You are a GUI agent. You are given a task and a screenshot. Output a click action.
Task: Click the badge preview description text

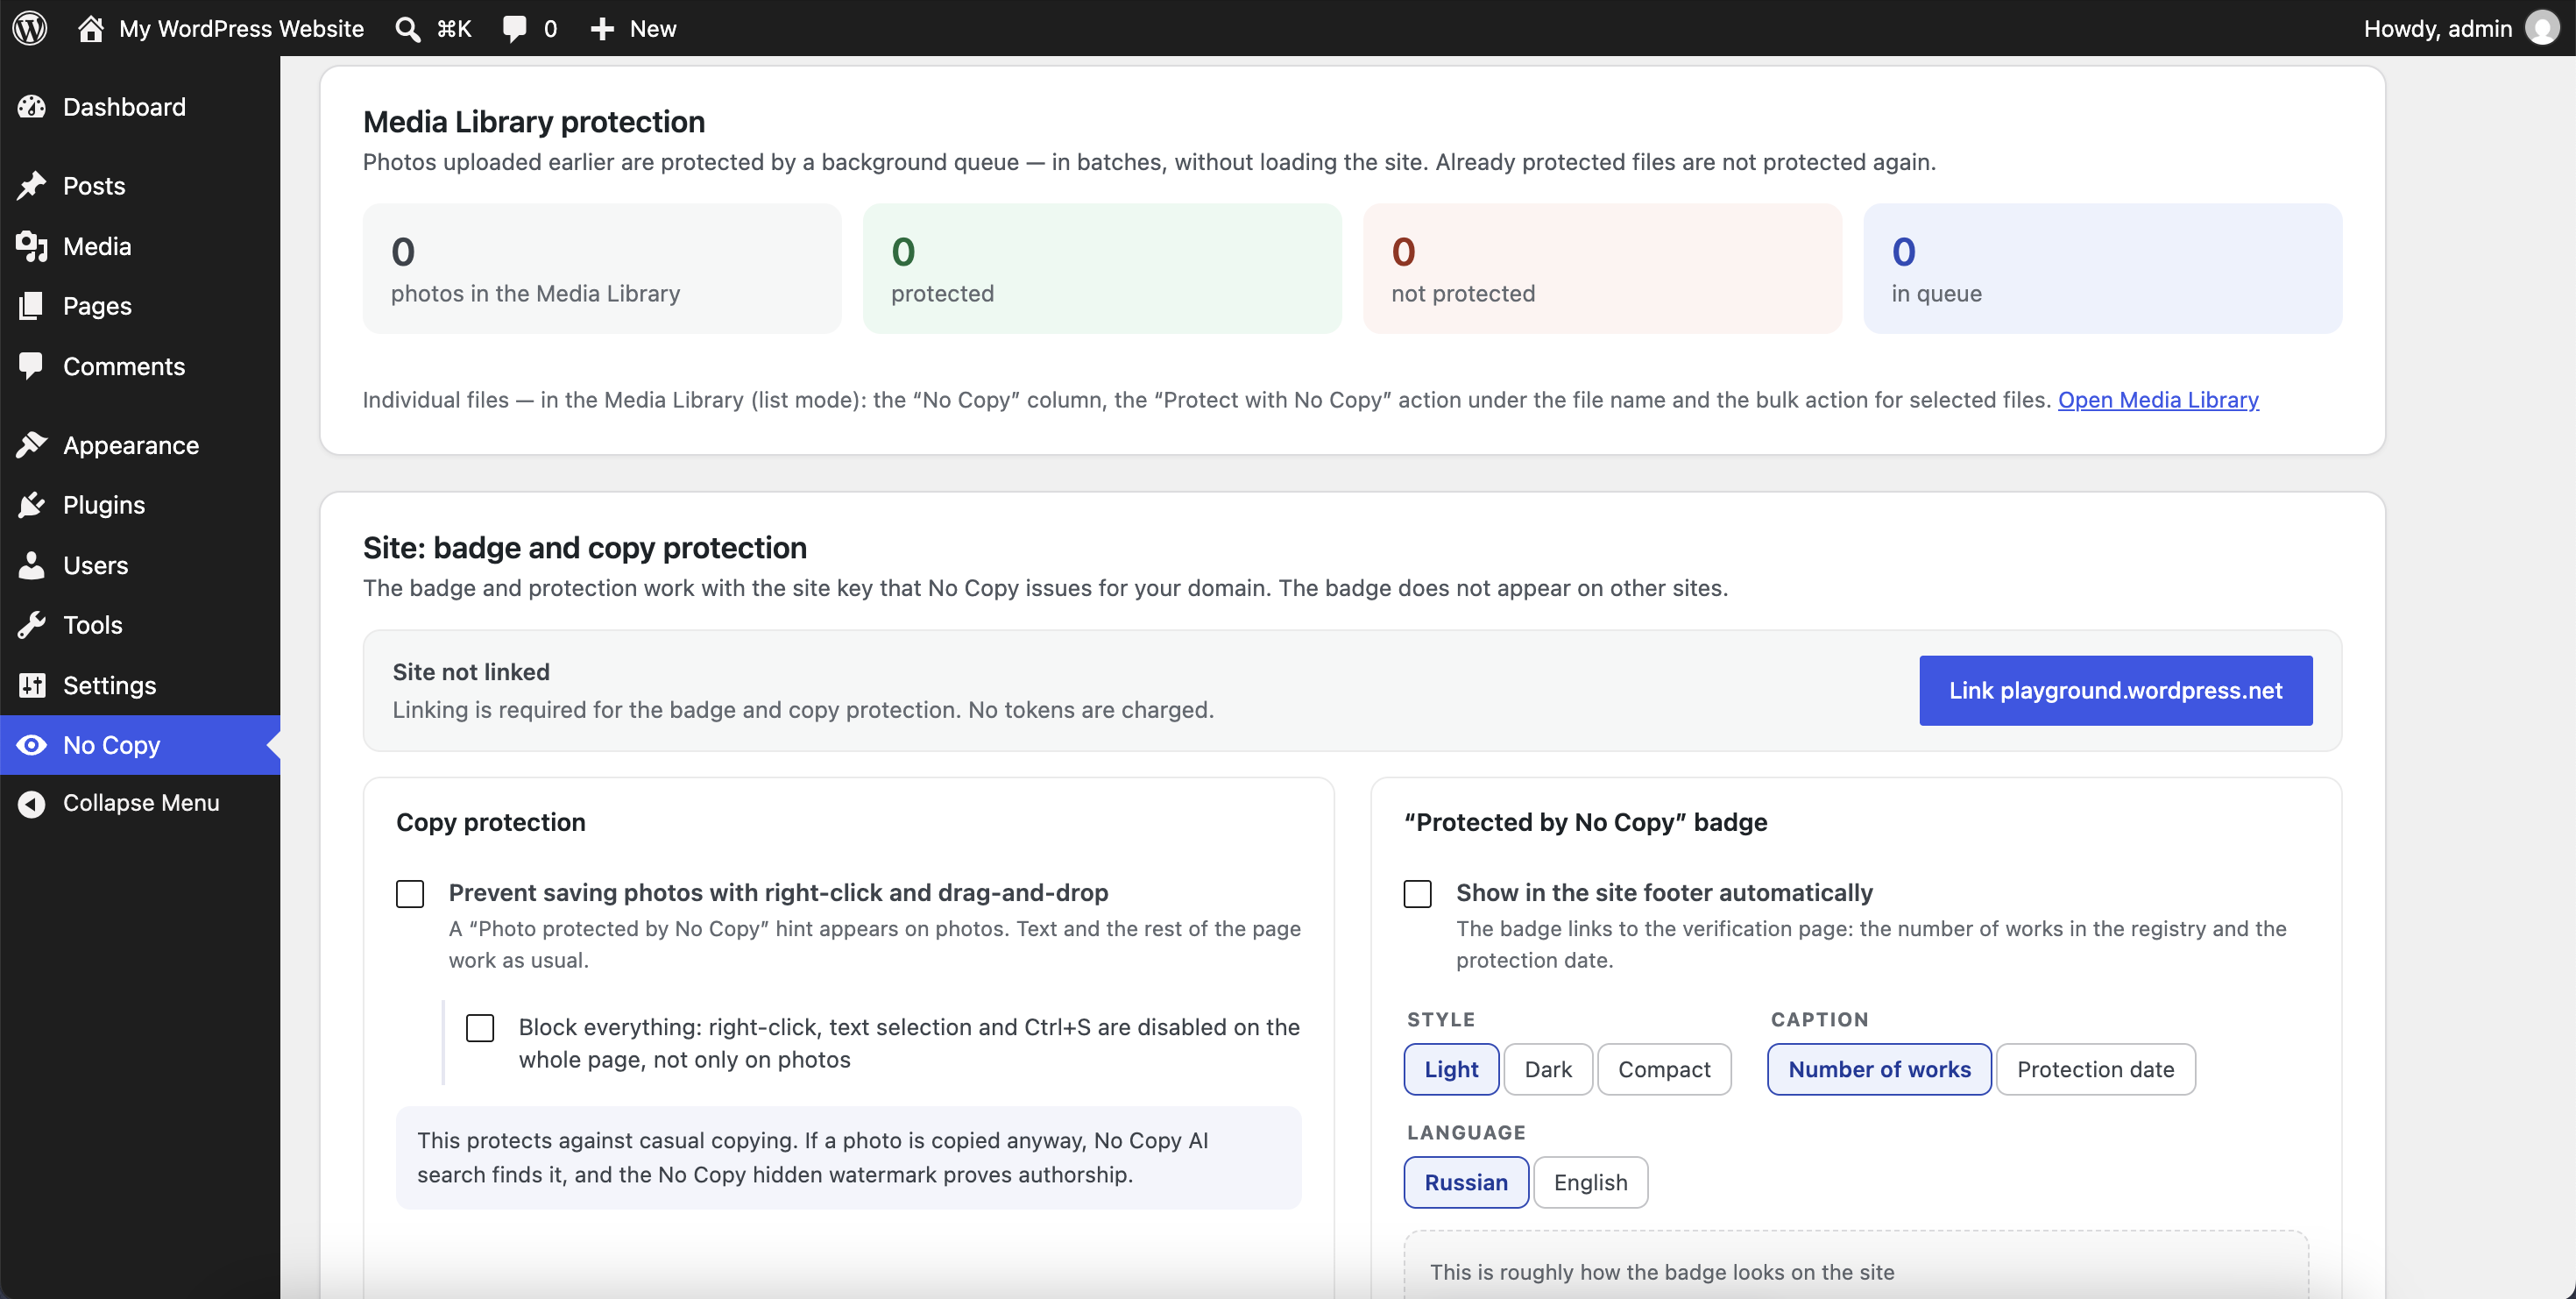(x=1662, y=1272)
